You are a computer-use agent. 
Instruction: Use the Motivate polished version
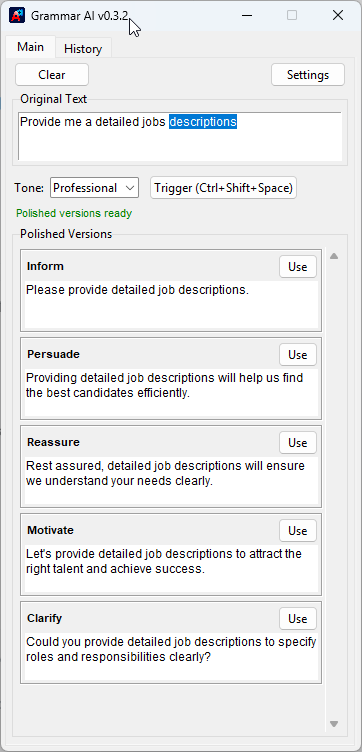click(298, 531)
